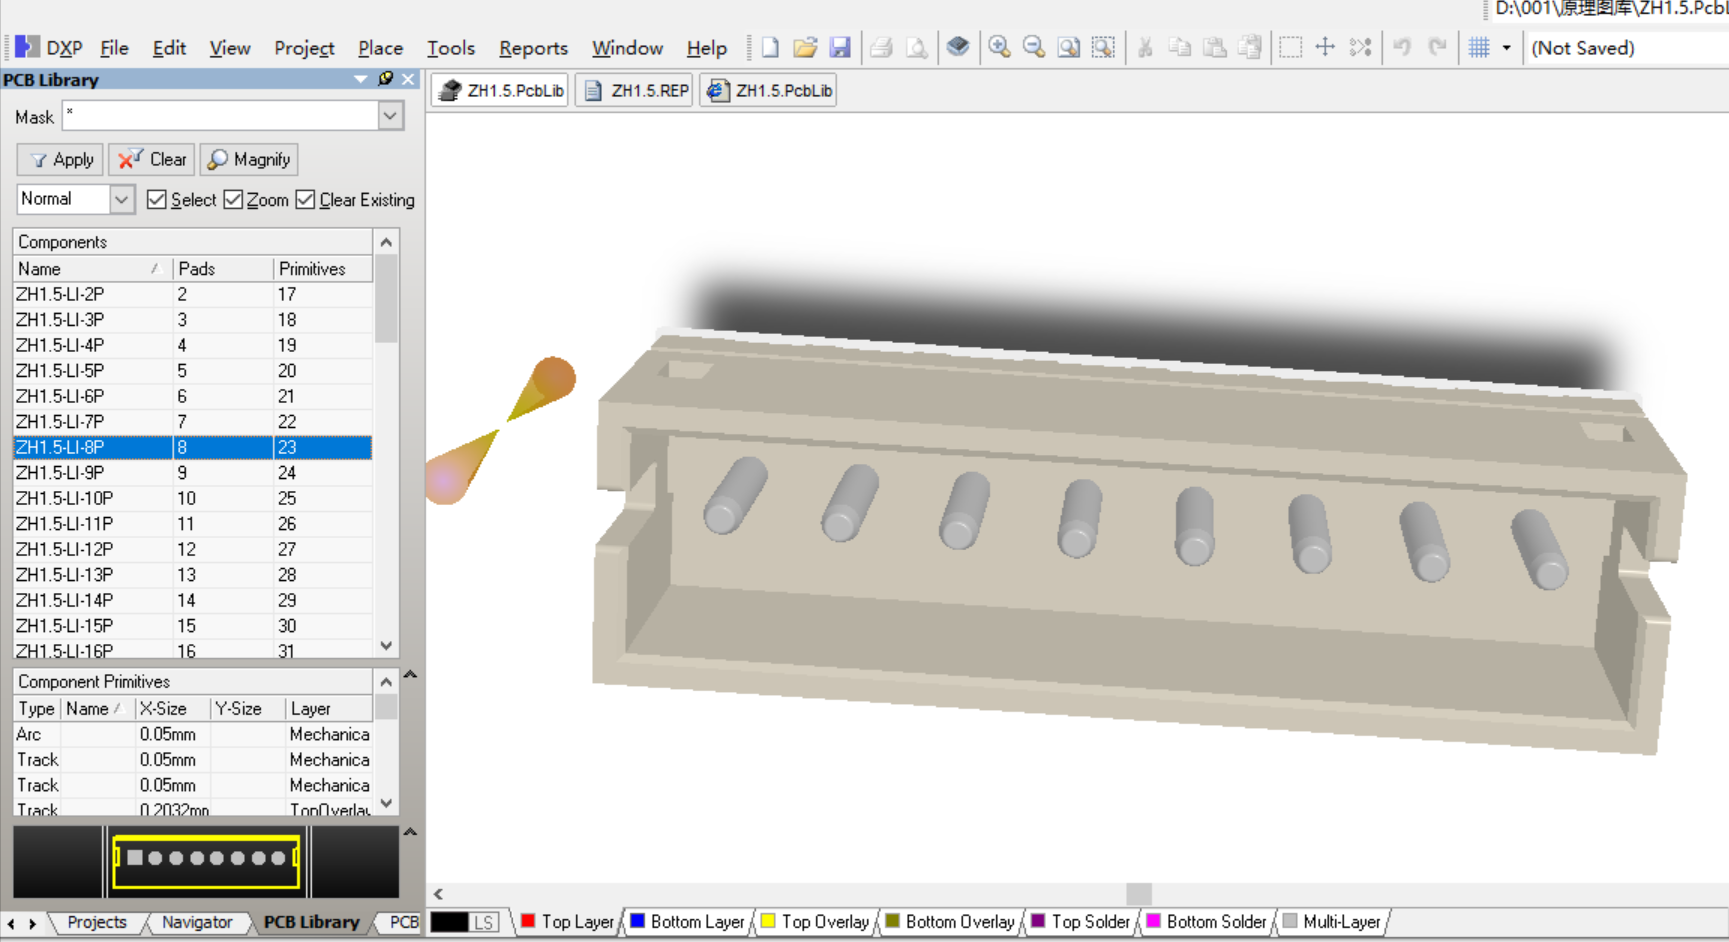Viewport: 1729px width, 942px height.
Task: Click the Redo arrow icon
Action: click(1437, 47)
